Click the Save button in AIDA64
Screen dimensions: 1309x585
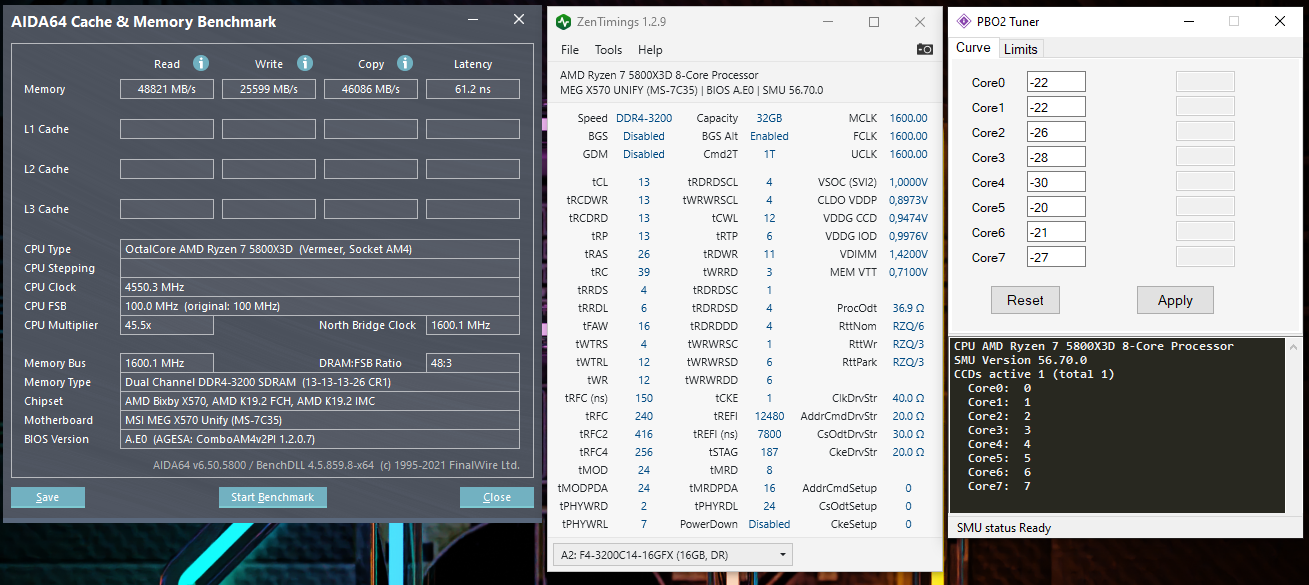47,497
